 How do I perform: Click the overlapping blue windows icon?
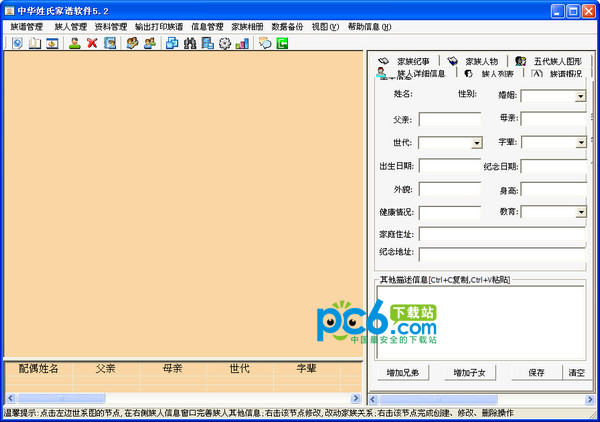(172, 43)
